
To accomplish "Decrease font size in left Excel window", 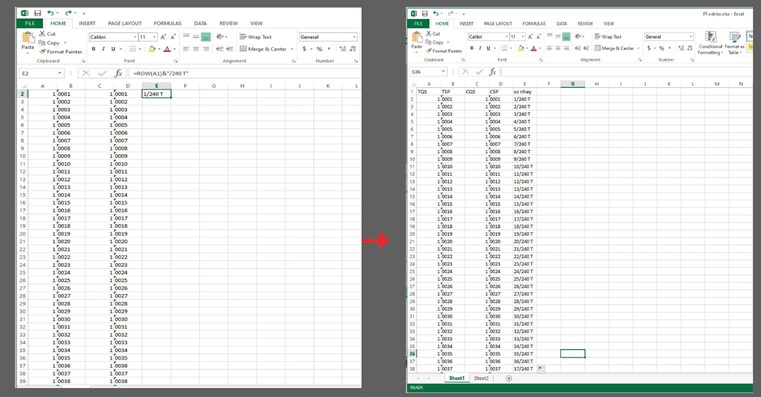I will pyautogui.click(x=173, y=37).
